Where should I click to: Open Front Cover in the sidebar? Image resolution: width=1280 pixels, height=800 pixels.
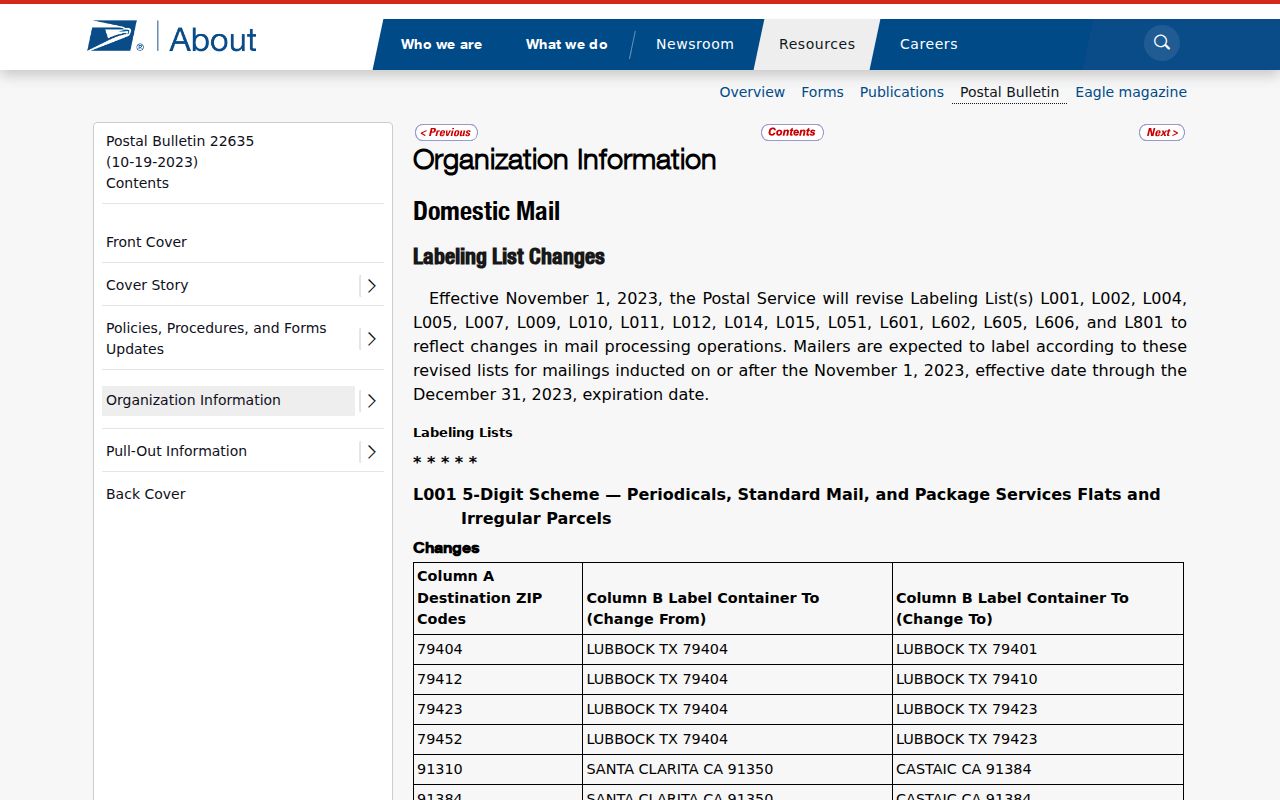pos(146,242)
